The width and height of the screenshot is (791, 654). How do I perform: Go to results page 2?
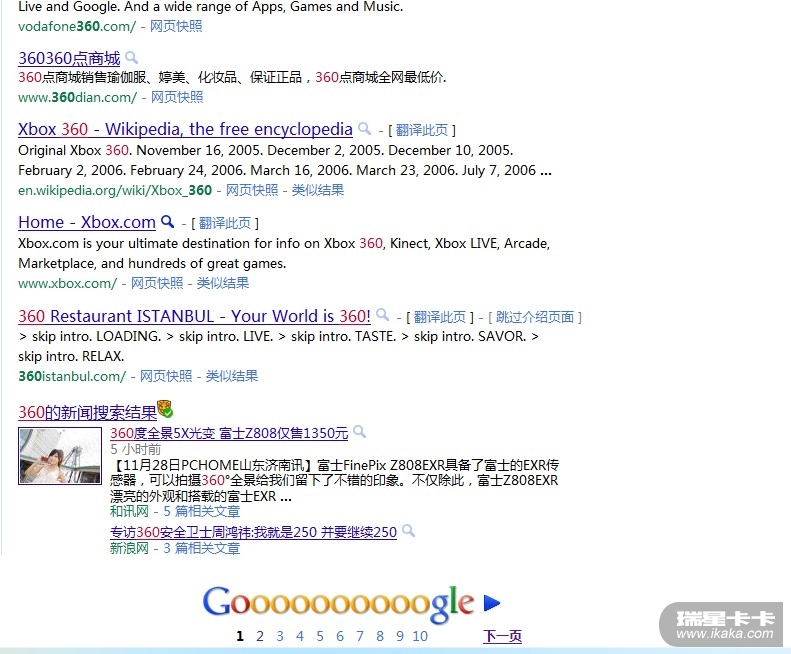(260, 636)
